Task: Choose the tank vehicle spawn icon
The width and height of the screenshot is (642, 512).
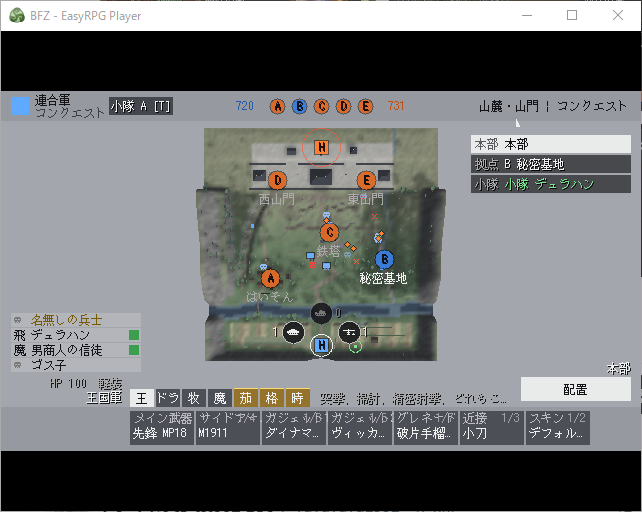Action: (293, 333)
